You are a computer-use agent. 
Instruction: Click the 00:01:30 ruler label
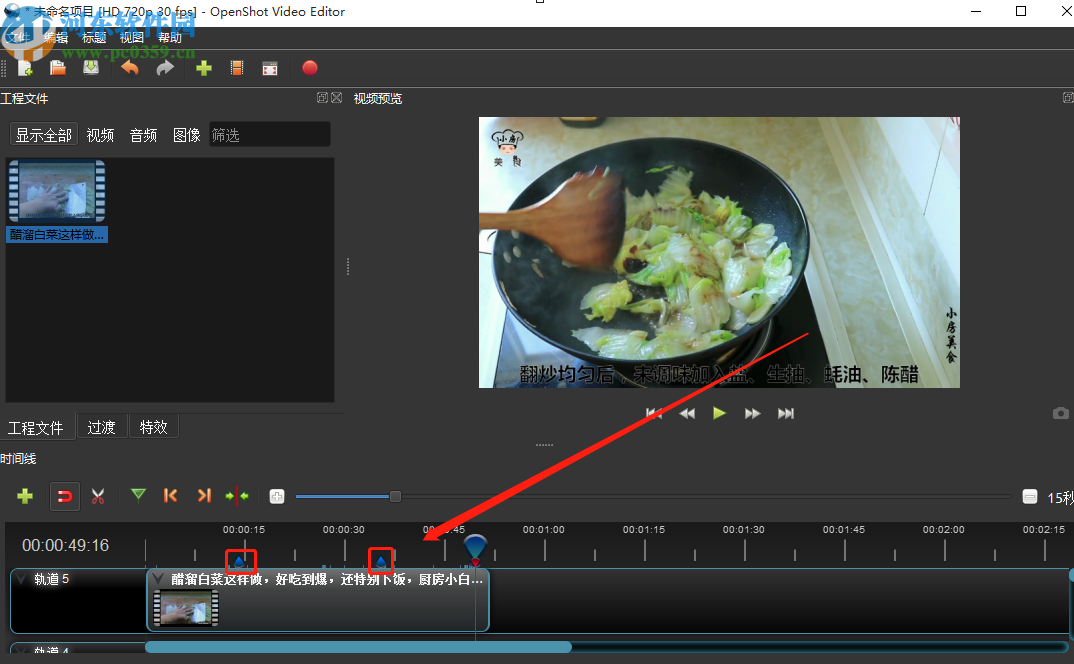[x=744, y=530]
